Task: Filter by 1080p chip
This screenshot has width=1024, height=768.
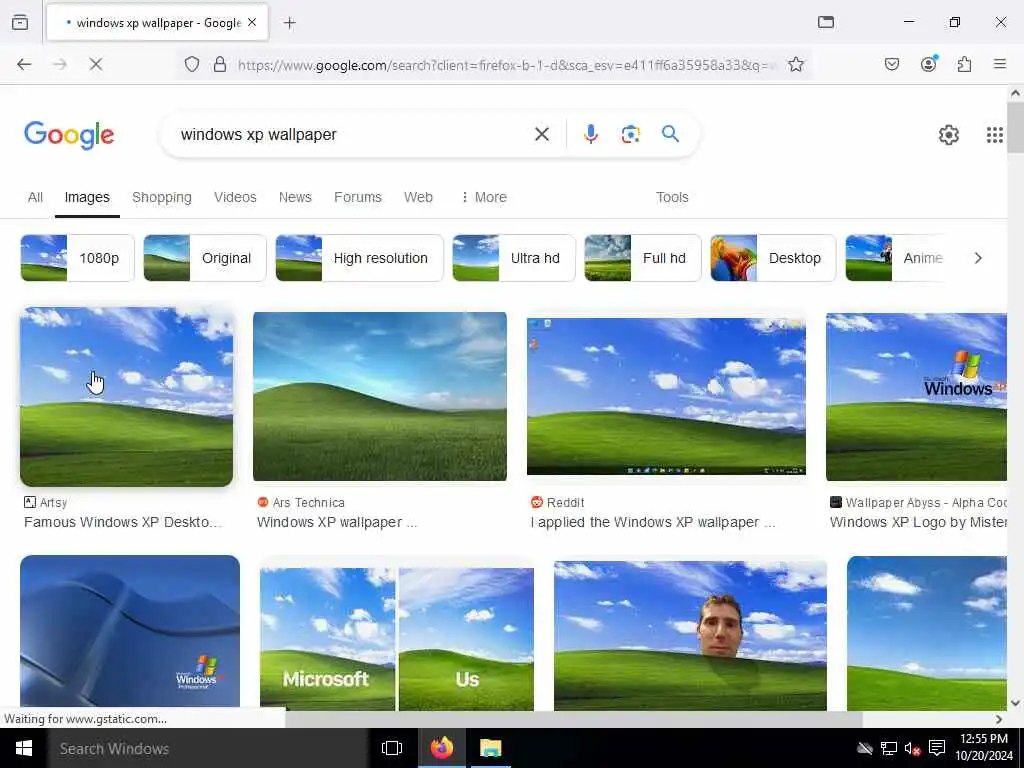Action: [77, 258]
